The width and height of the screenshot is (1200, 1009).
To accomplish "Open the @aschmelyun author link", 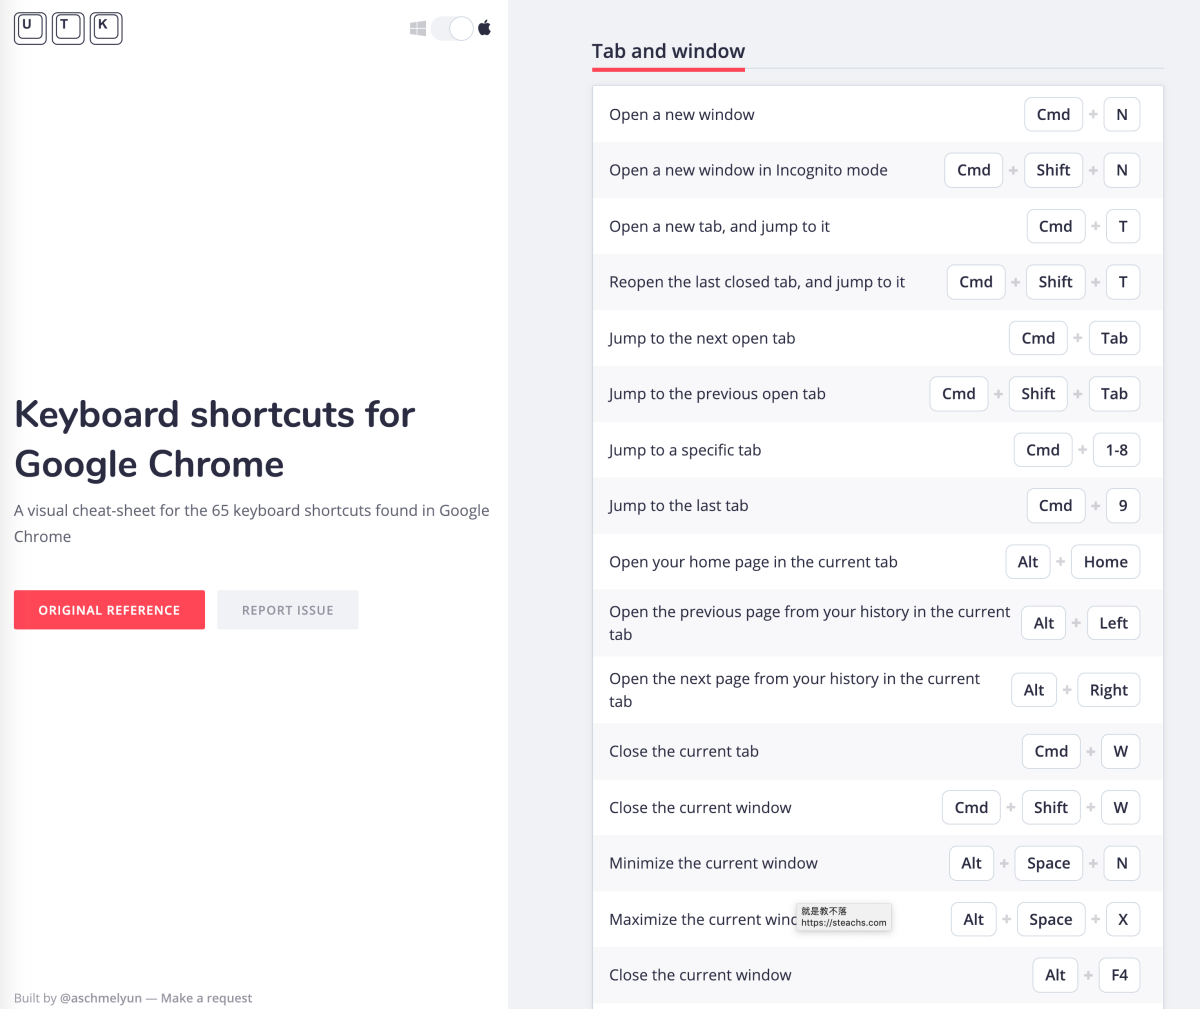I will click(x=101, y=998).
